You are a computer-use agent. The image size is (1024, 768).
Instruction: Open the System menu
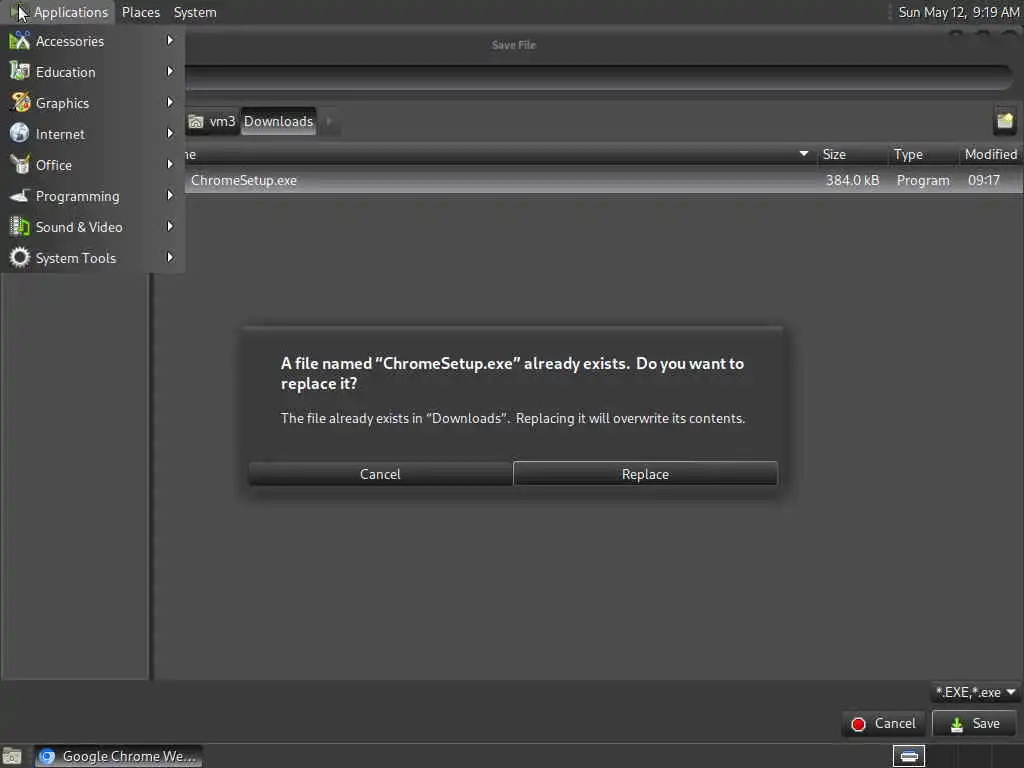click(195, 12)
